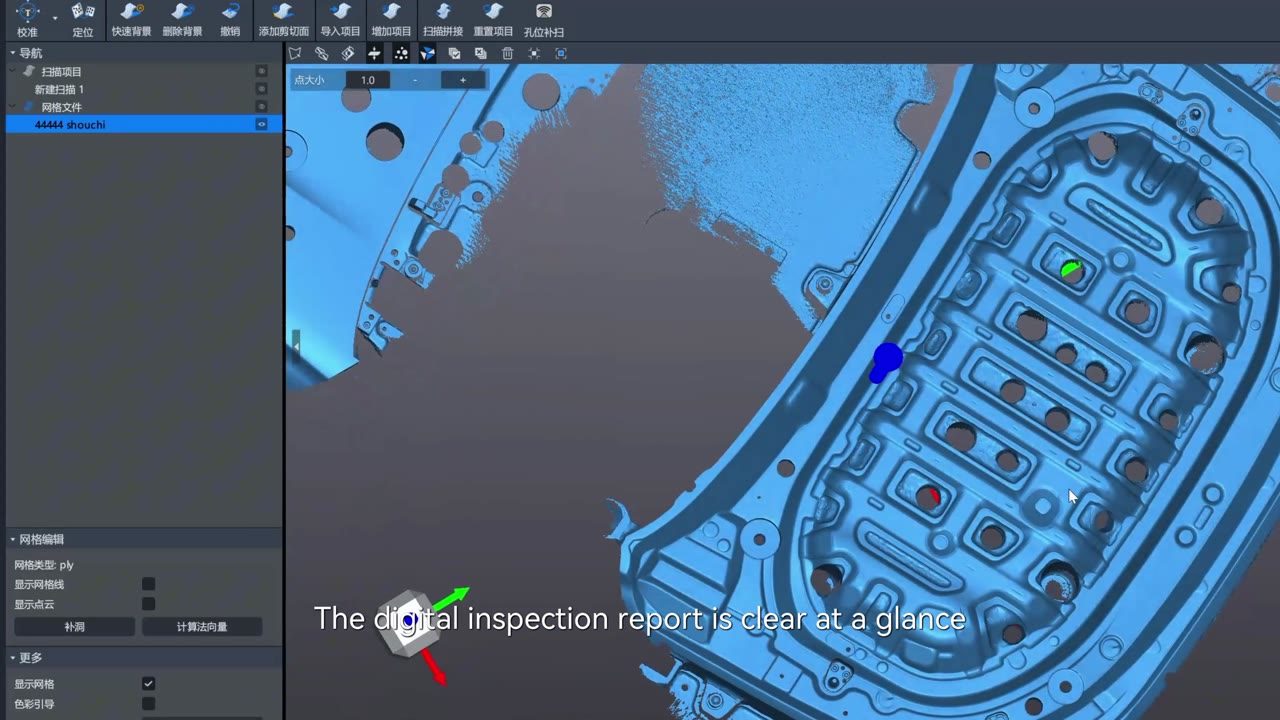The image size is (1280, 720).
Task: Click the 快速背景 quick background icon
Action: pyautogui.click(x=131, y=12)
